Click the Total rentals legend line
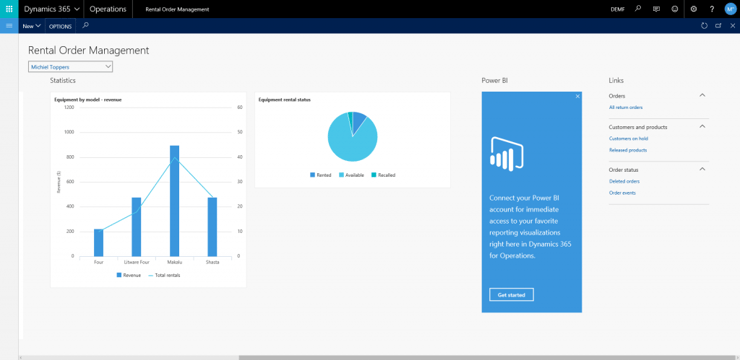 click(151, 275)
